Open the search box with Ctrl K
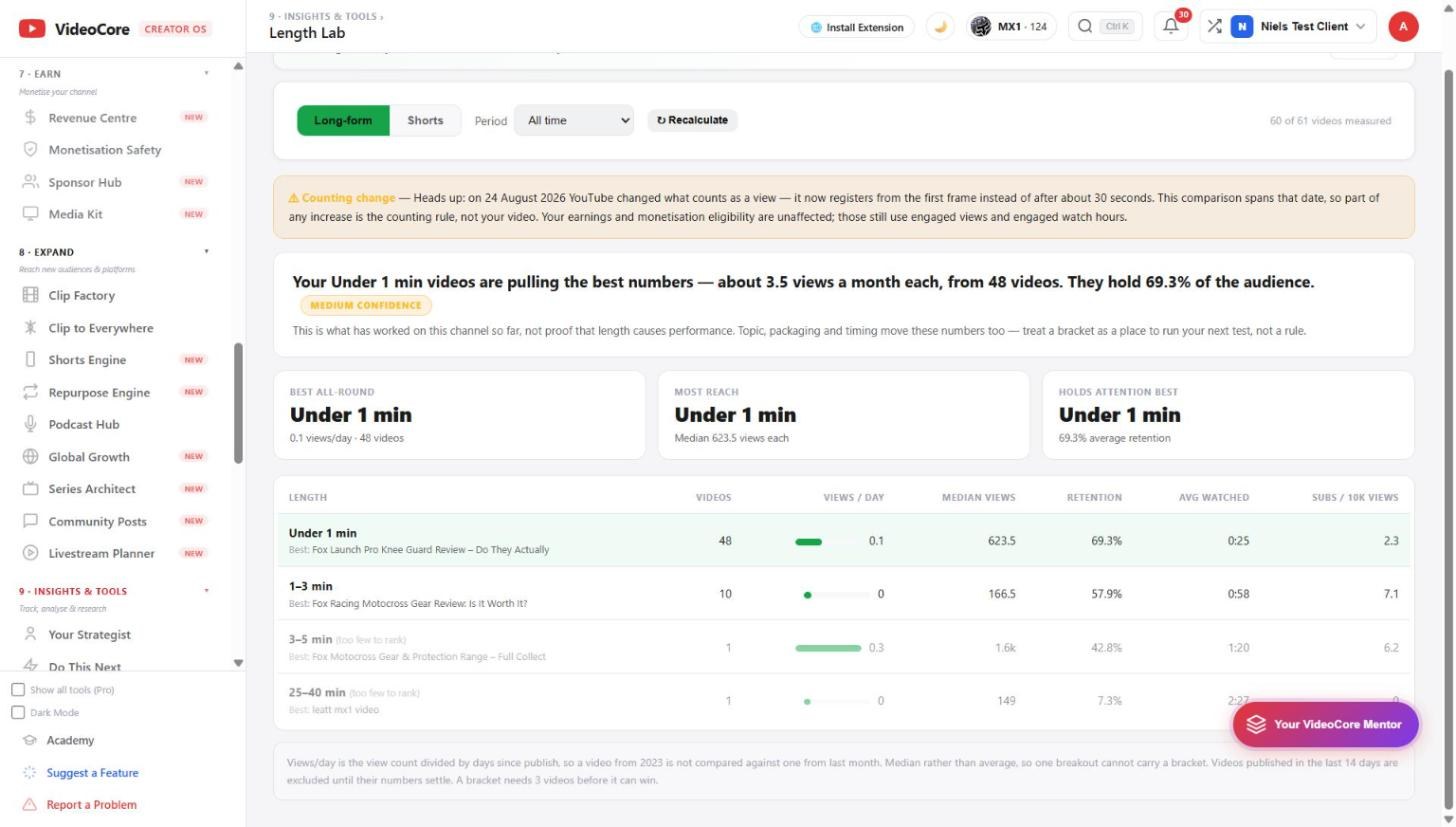This screenshot has width=1456, height=827. pyautogui.click(x=1103, y=27)
